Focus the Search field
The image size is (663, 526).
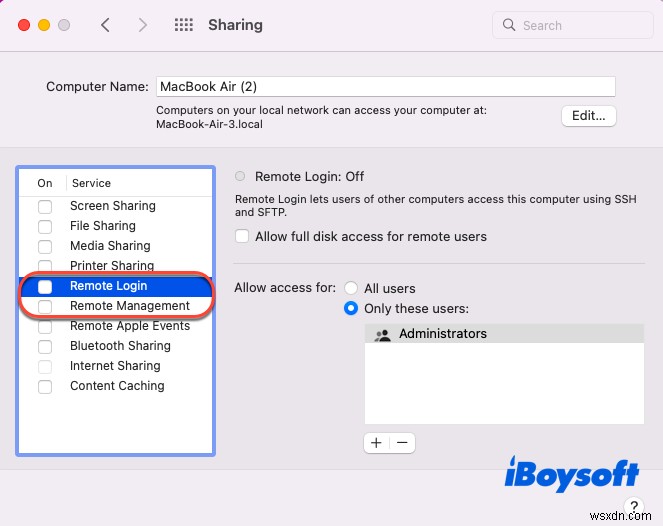point(573,25)
